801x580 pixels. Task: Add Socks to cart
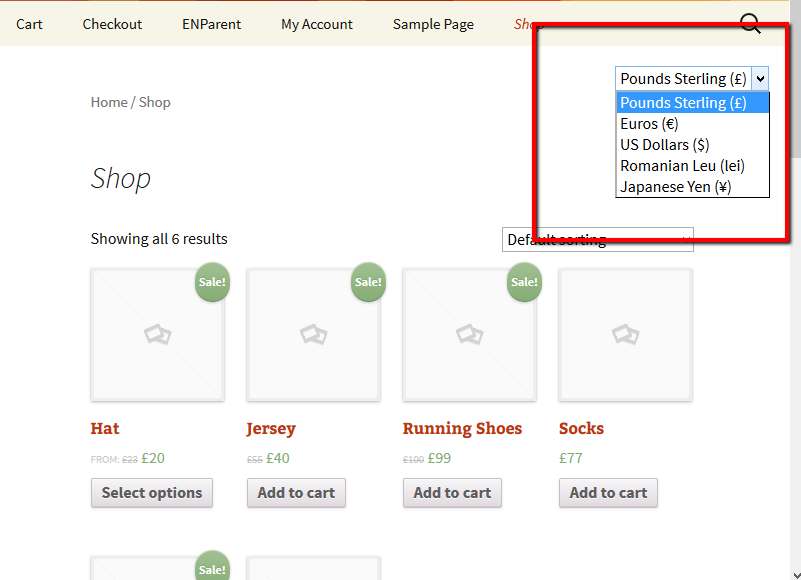tap(608, 493)
